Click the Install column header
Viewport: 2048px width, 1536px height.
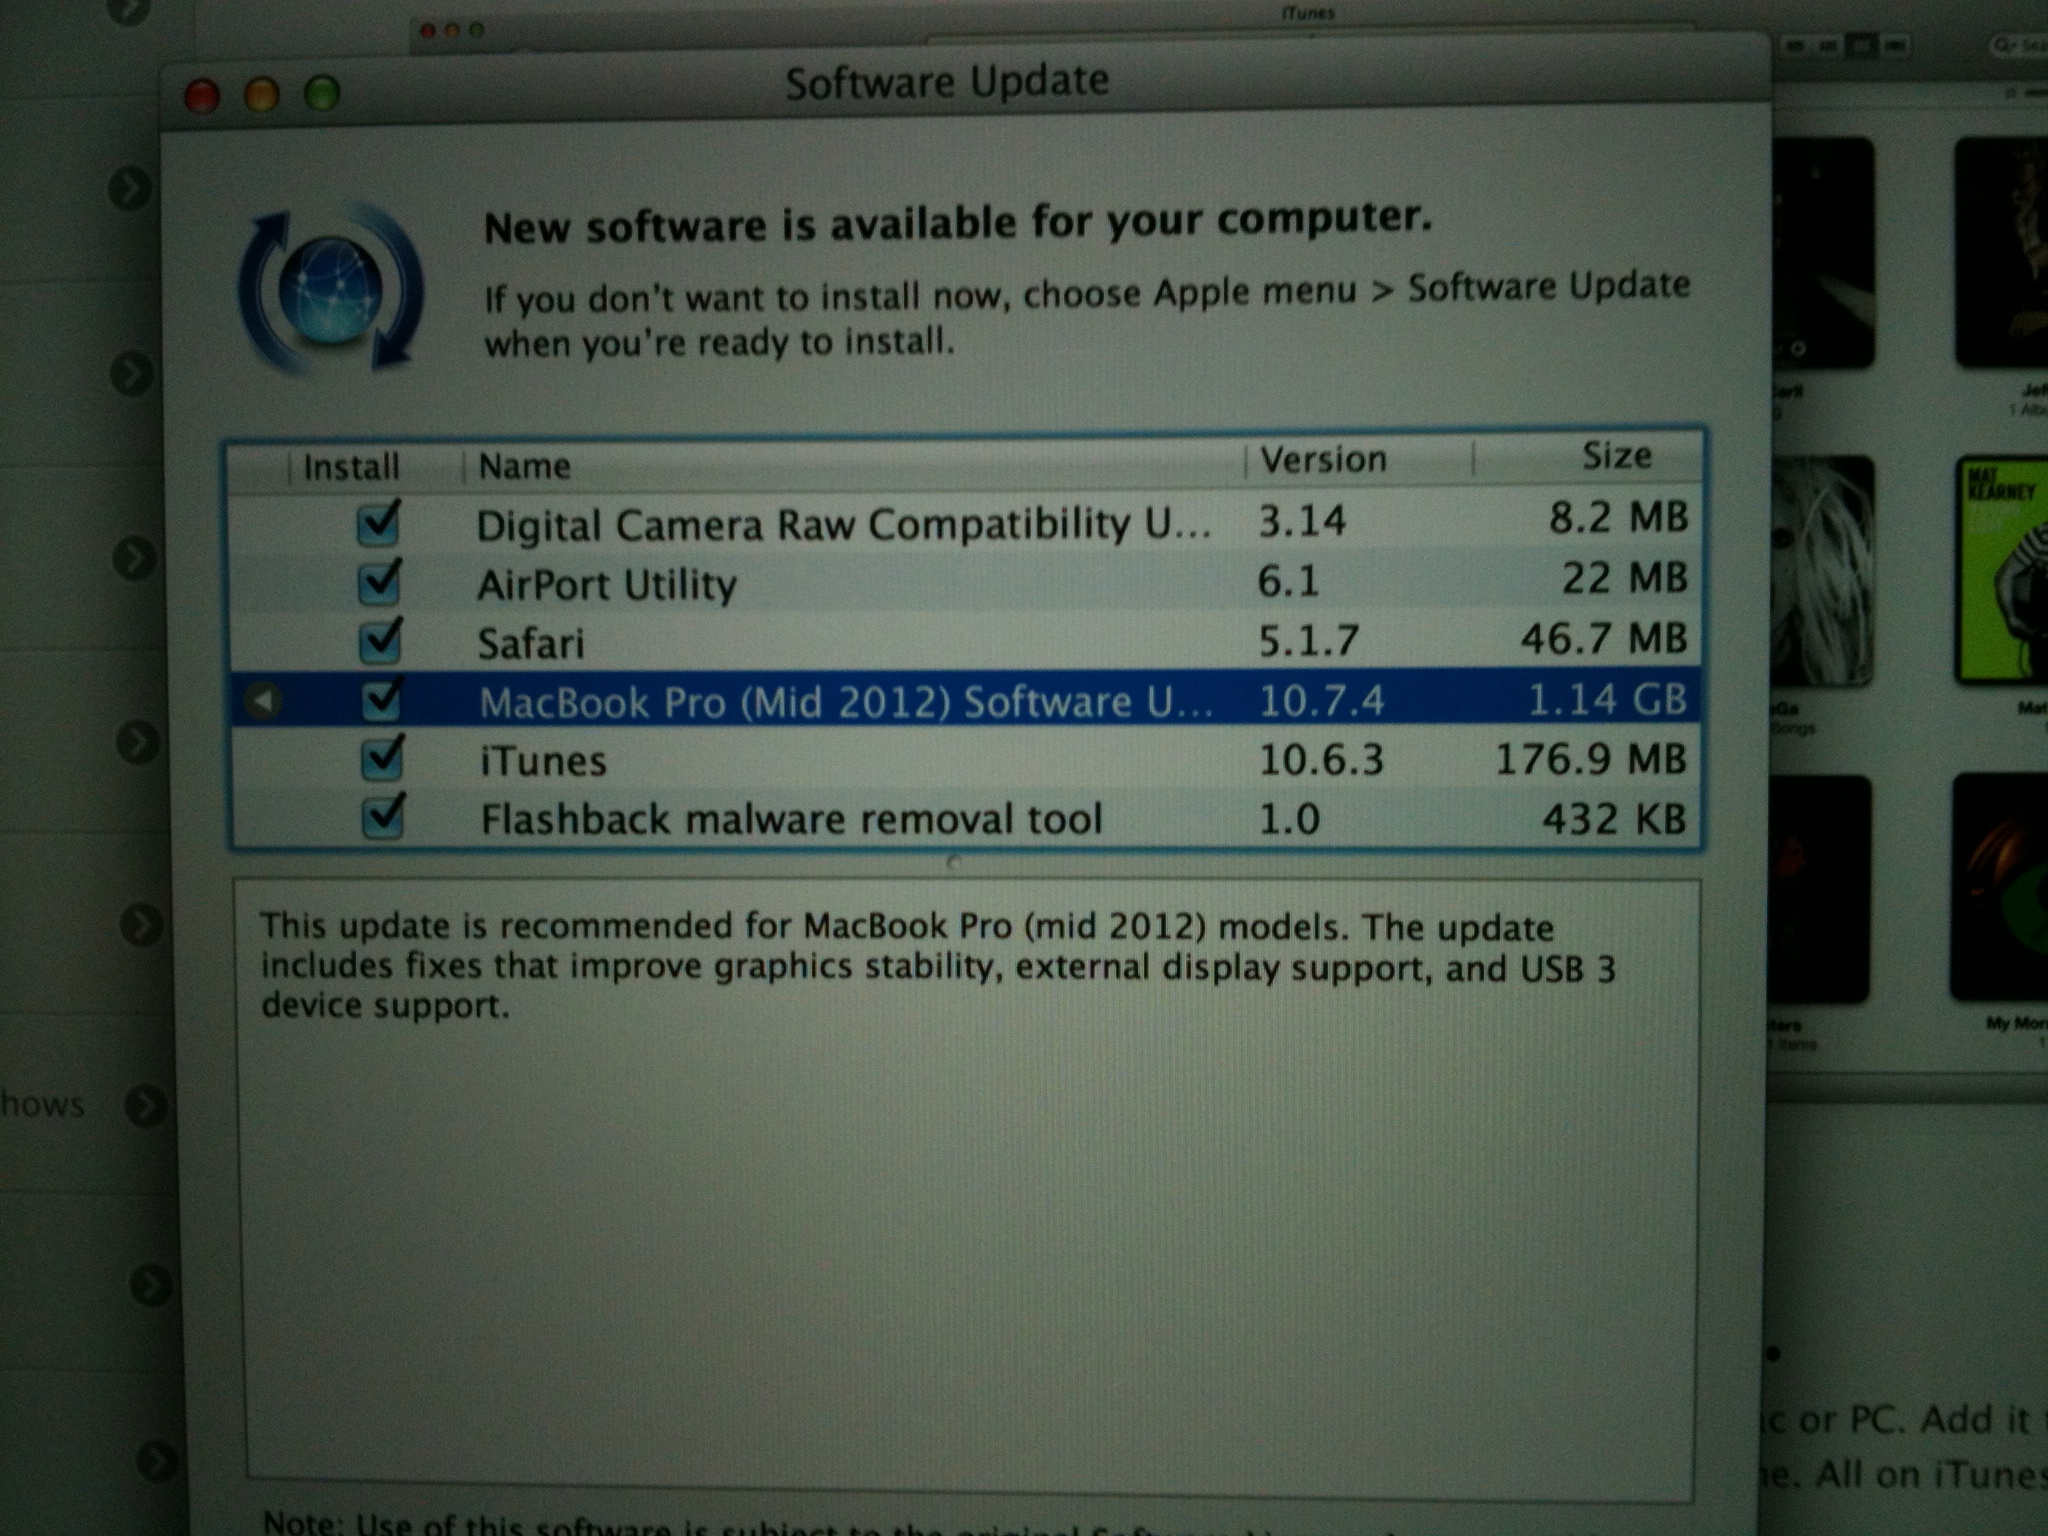tap(350, 467)
